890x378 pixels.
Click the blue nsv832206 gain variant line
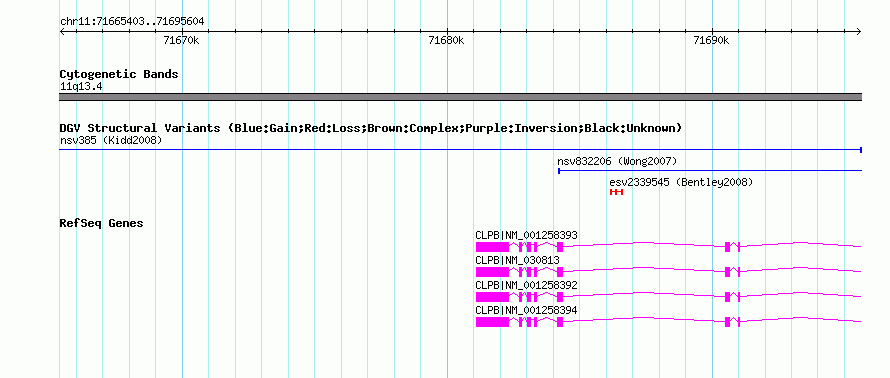(x=710, y=170)
